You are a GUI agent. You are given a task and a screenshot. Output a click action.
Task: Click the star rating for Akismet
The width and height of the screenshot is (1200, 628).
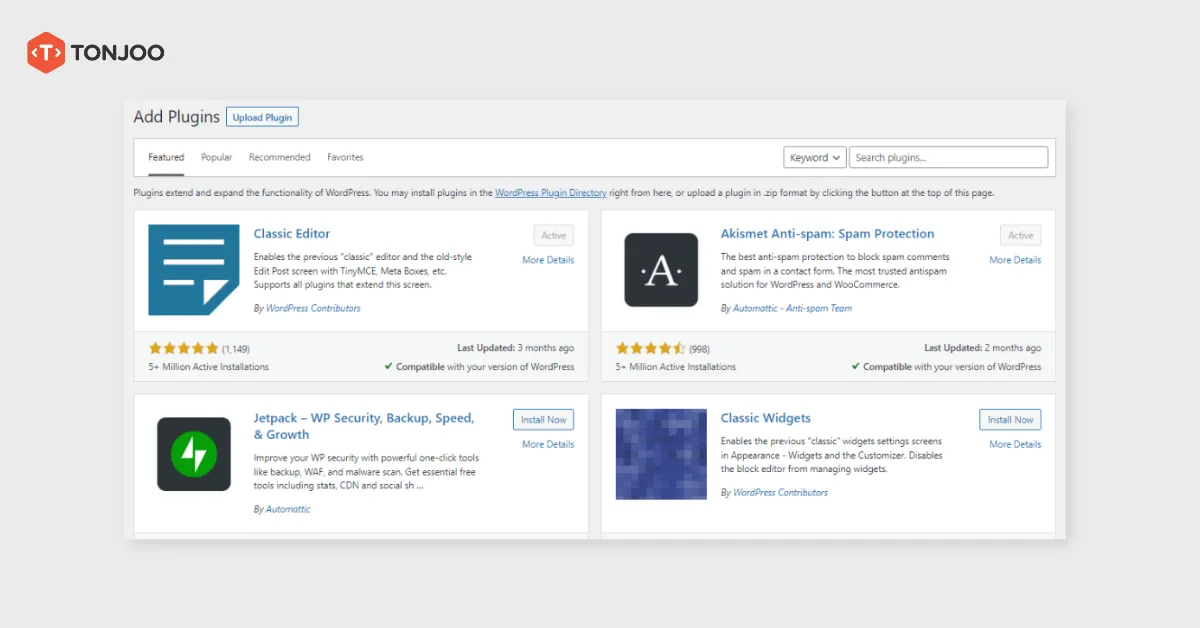pyautogui.click(x=652, y=347)
